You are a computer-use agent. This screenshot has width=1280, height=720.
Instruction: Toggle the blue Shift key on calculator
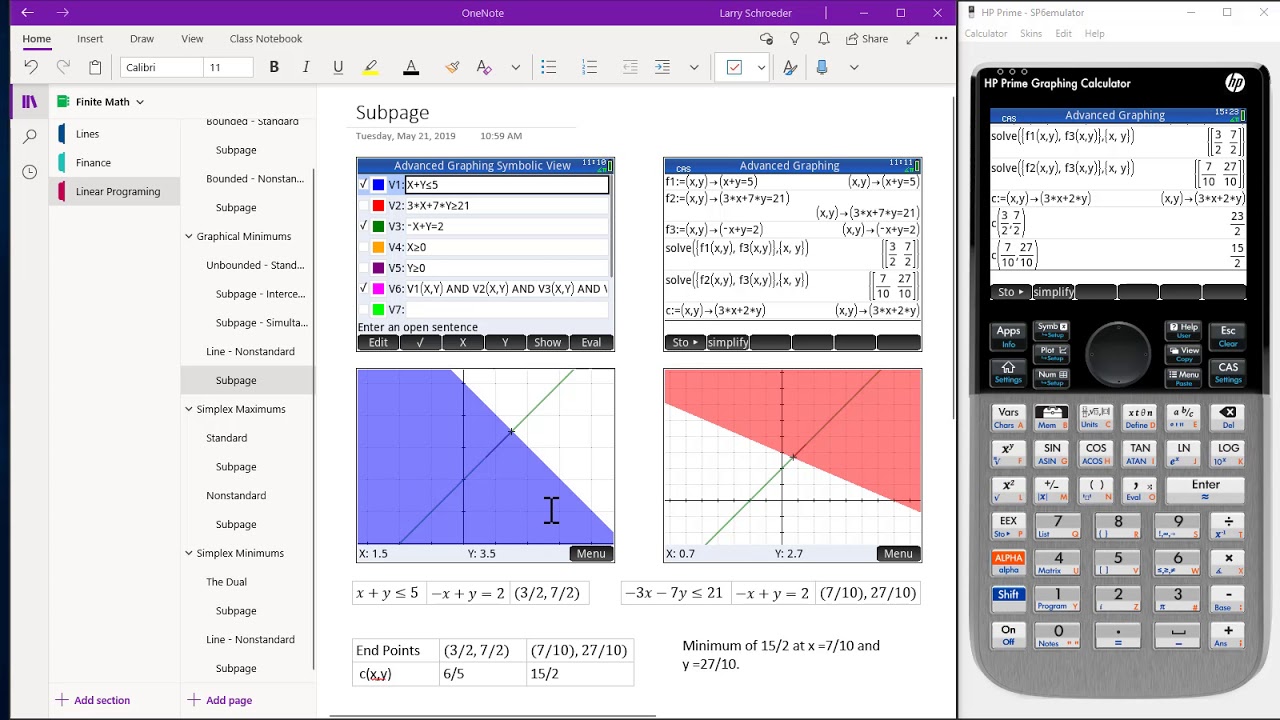coord(1008,598)
